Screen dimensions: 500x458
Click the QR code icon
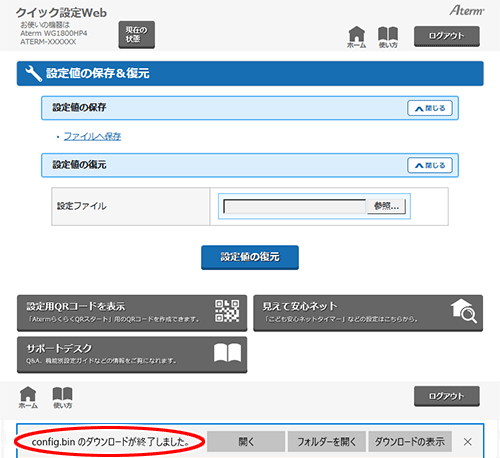(x=227, y=311)
